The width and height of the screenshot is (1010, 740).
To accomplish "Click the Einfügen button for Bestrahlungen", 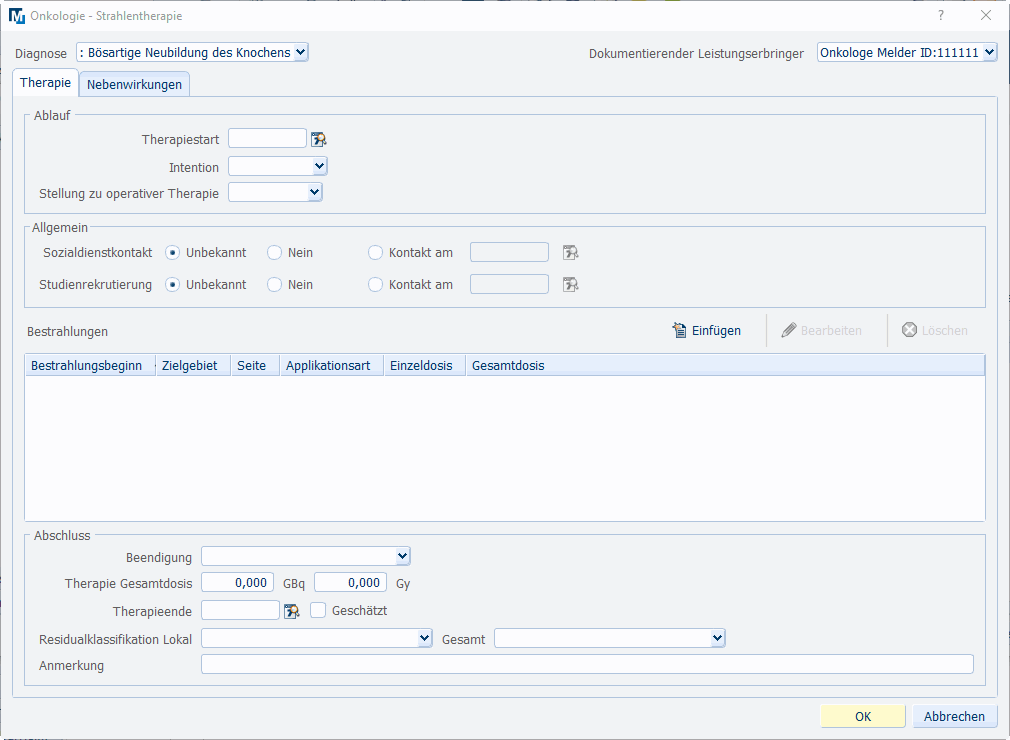I will tap(707, 331).
